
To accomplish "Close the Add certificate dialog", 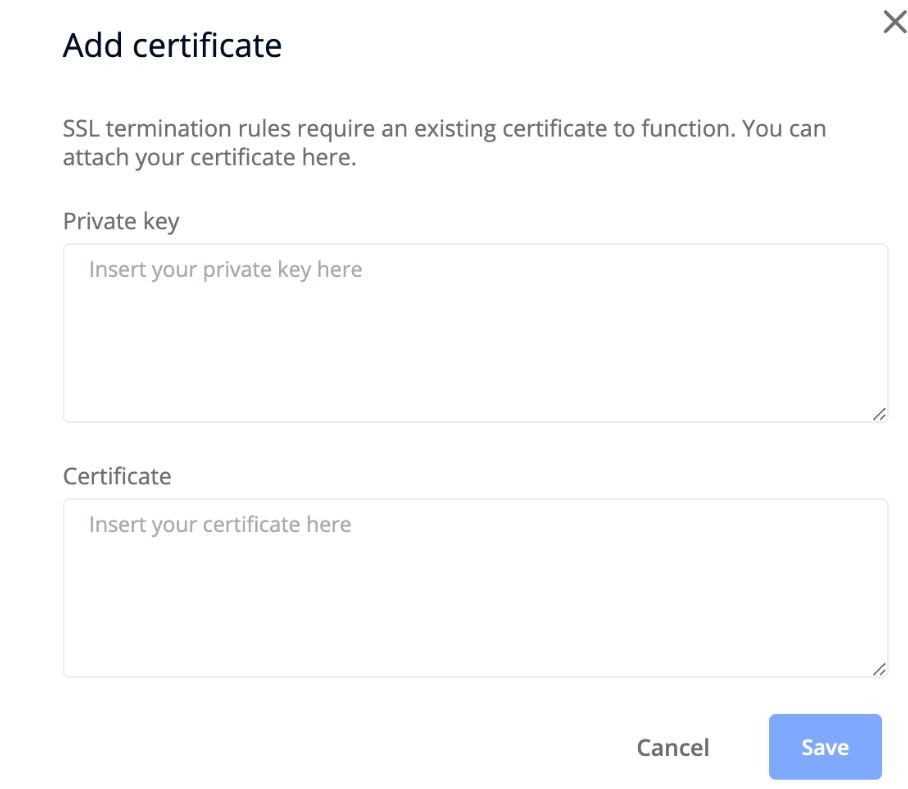I will tap(894, 23).
